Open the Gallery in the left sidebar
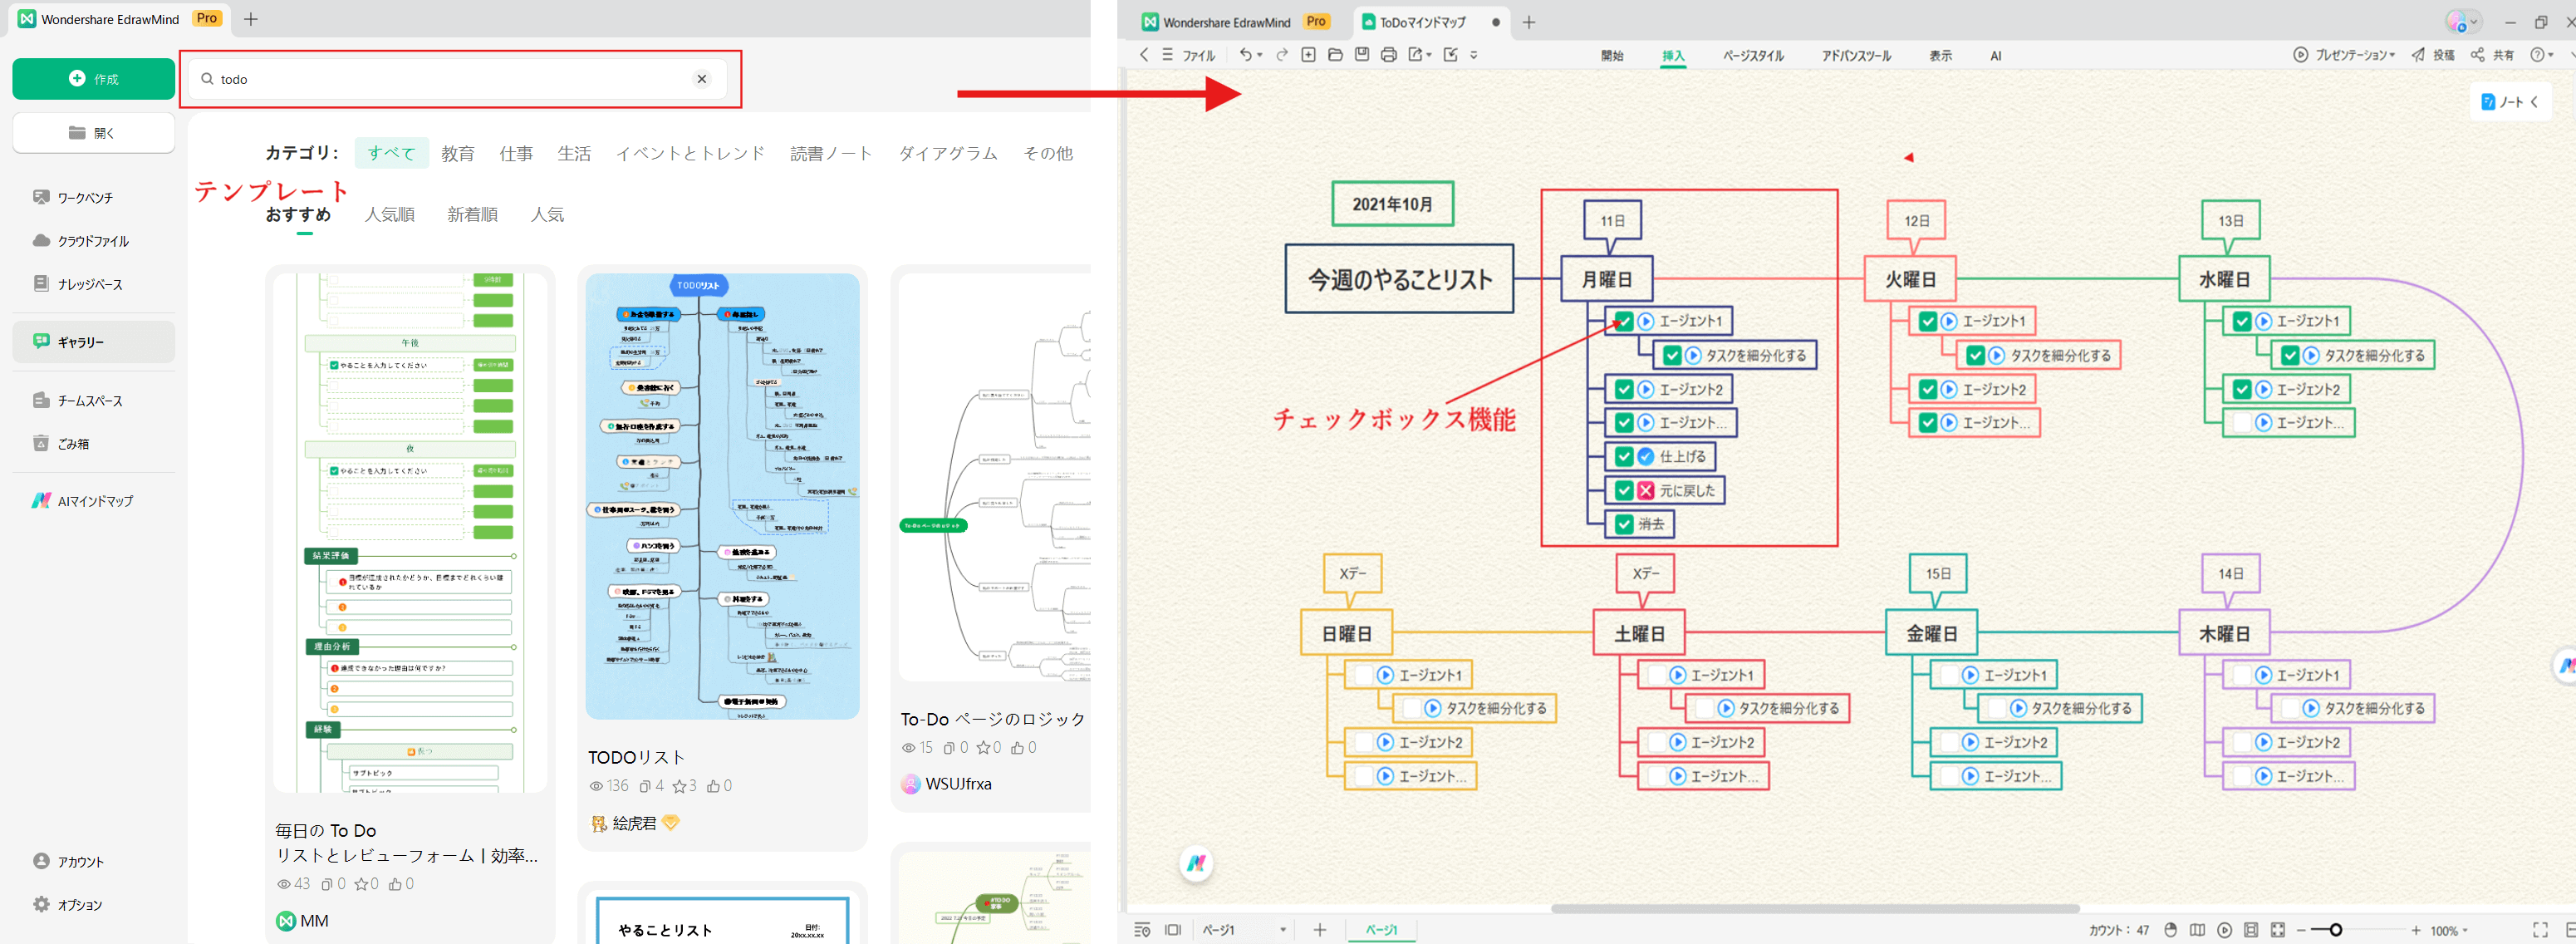The height and width of the screenshot is (944, 2576). tap(80, 341)
